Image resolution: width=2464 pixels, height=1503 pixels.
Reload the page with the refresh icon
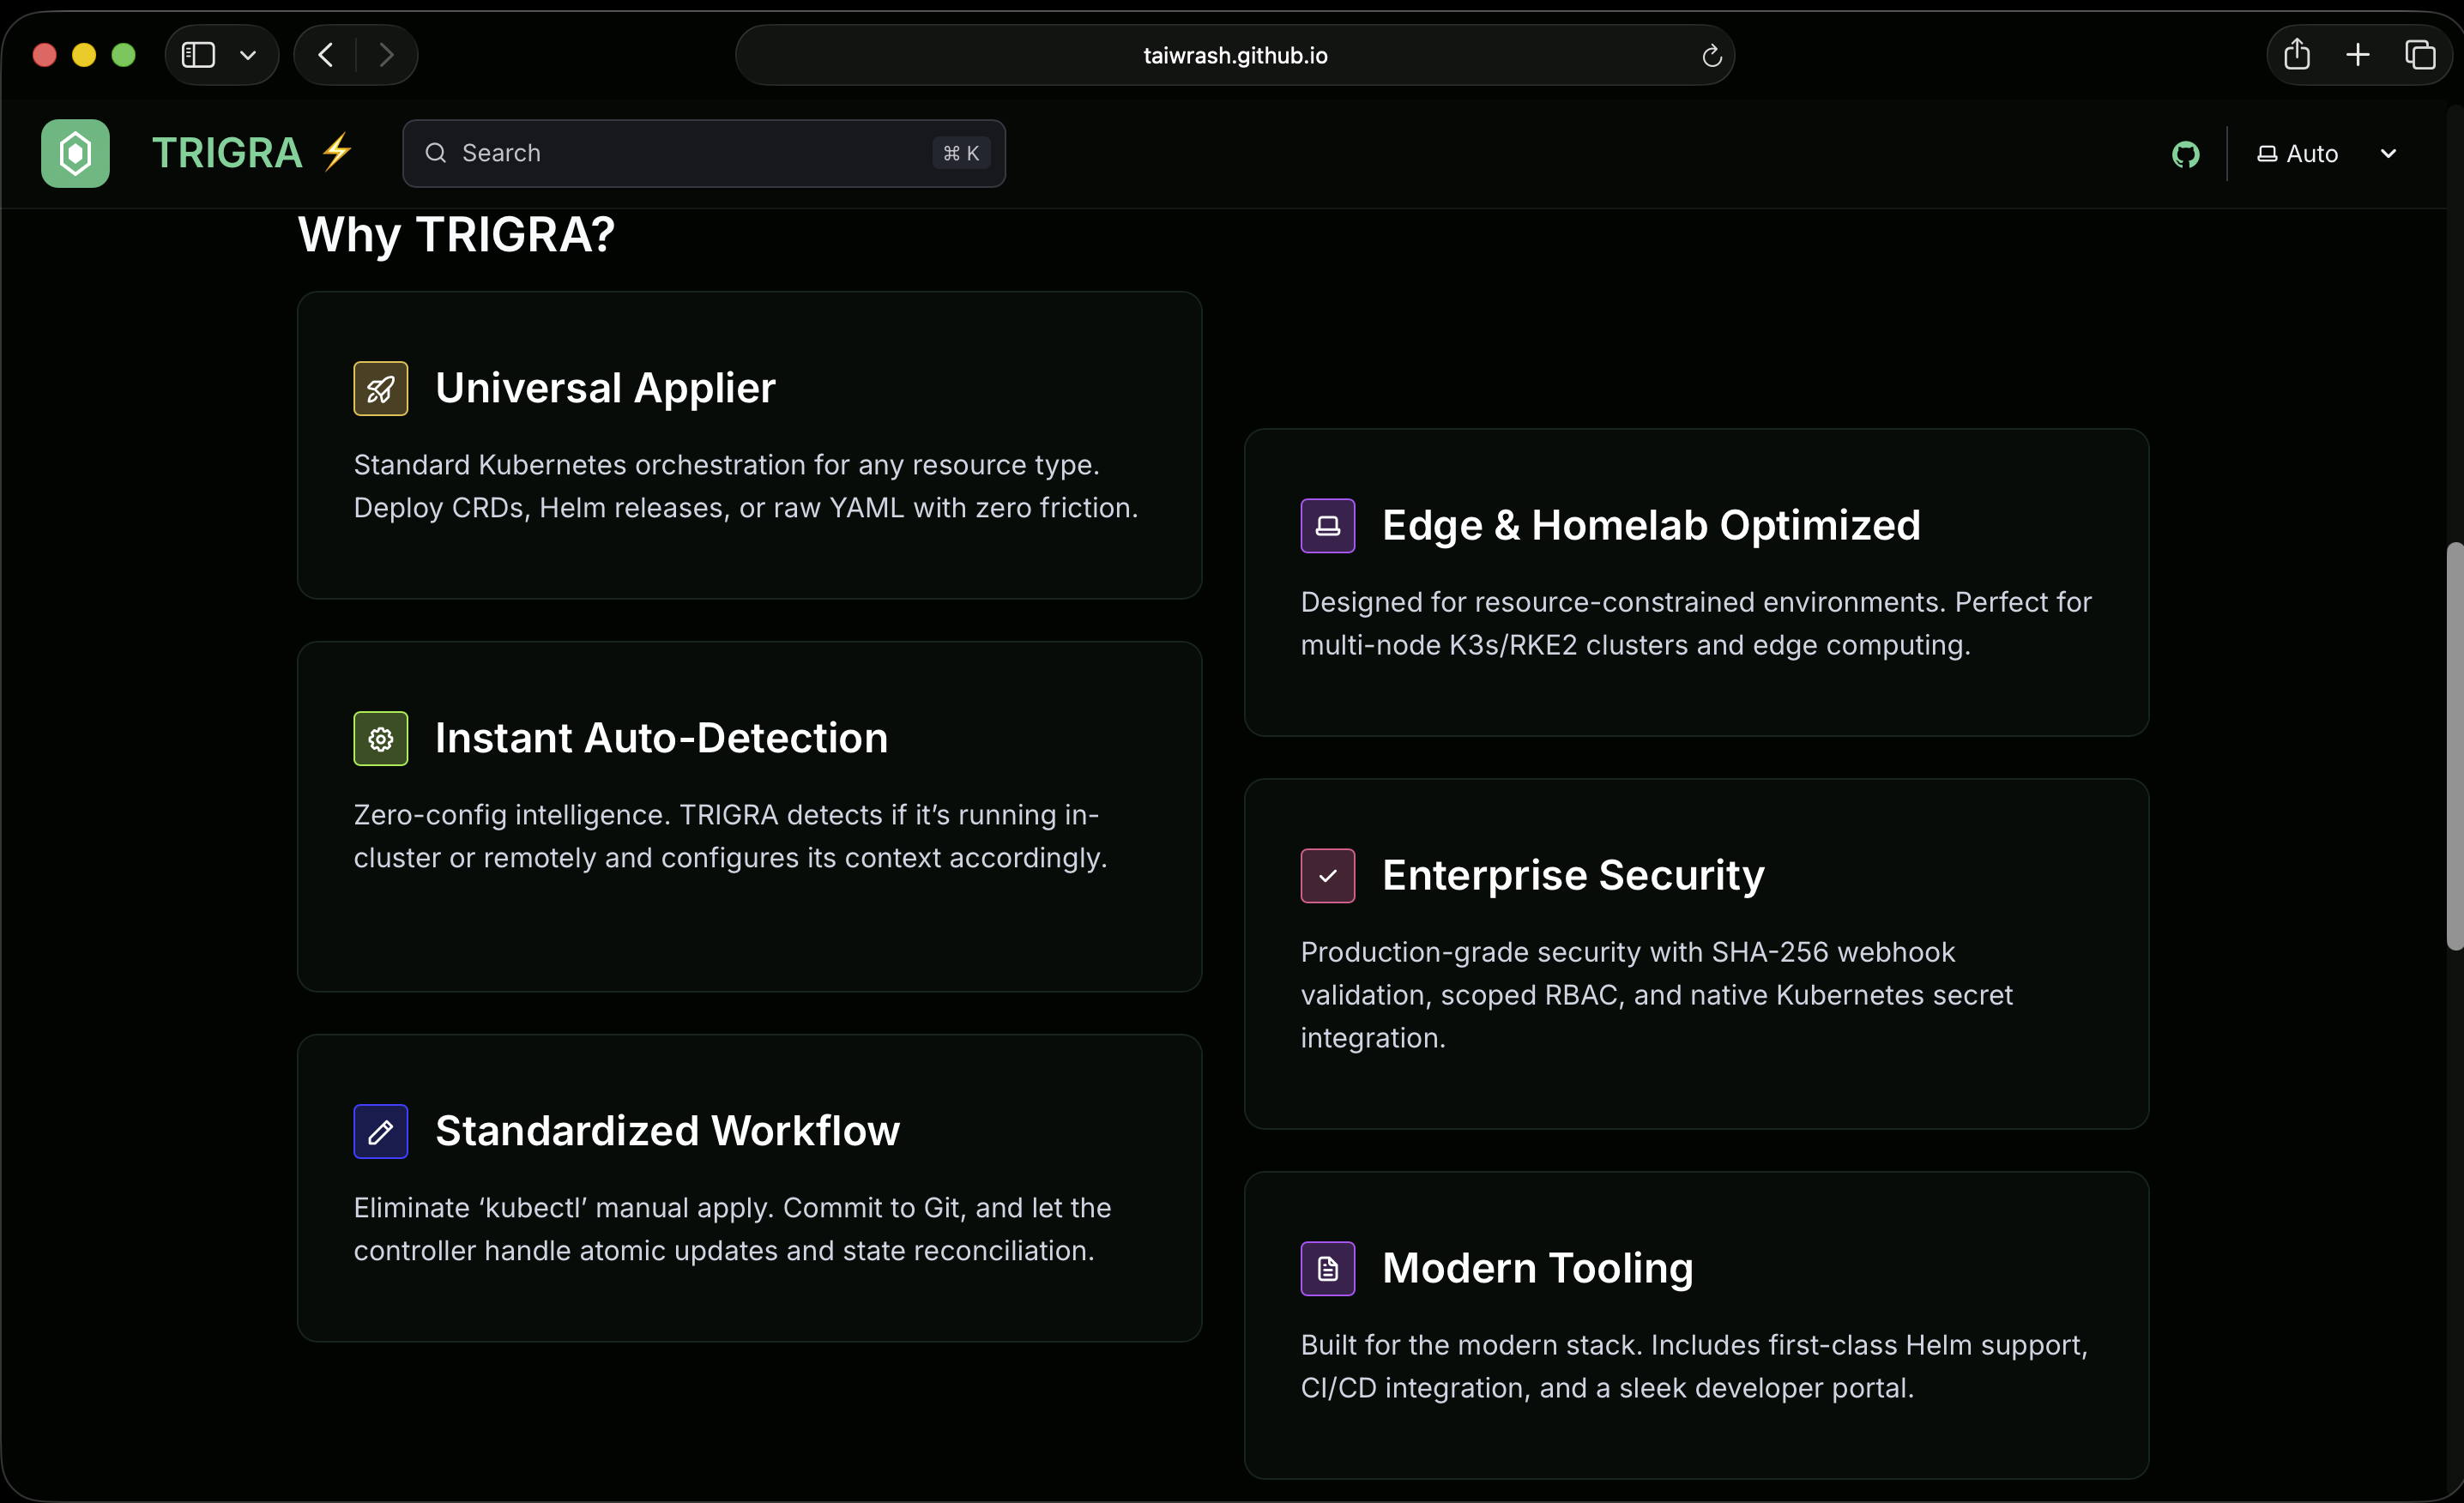coord(1711,56)
